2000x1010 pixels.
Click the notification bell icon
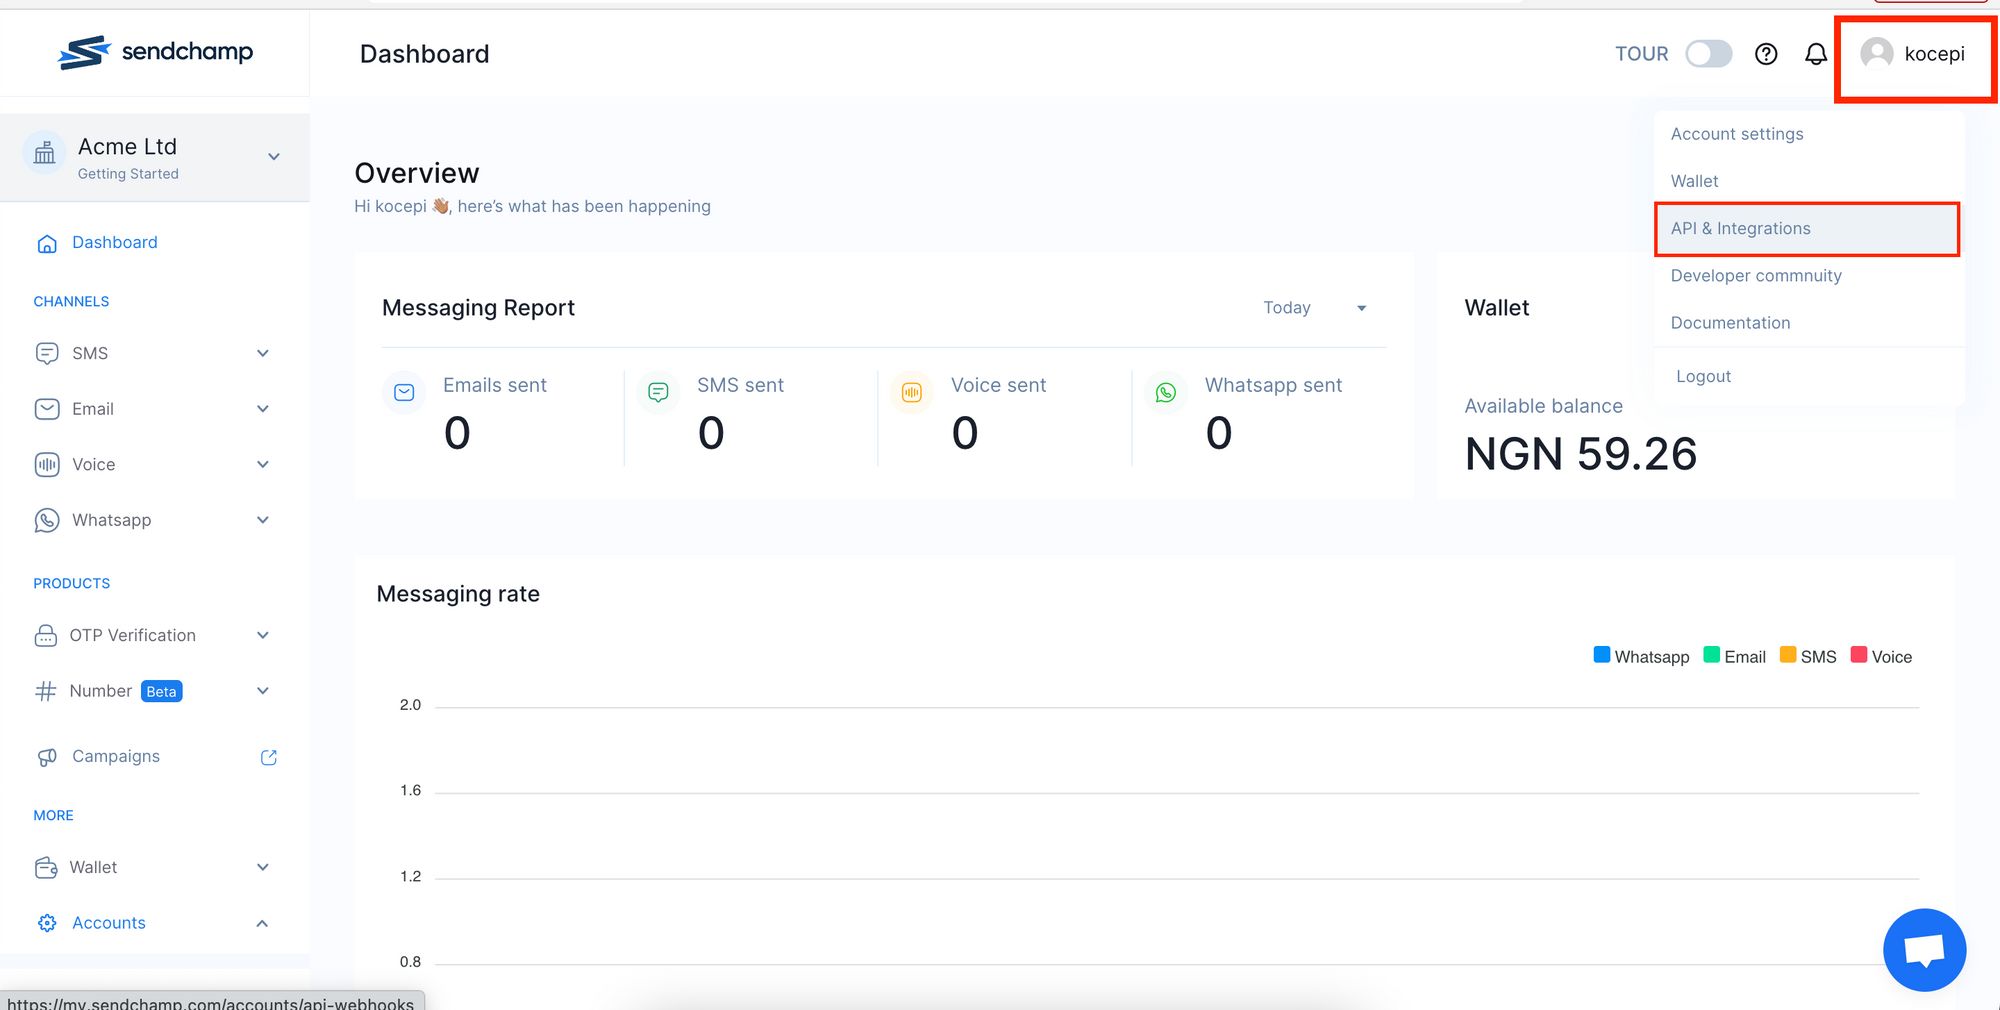[1815, 54]
